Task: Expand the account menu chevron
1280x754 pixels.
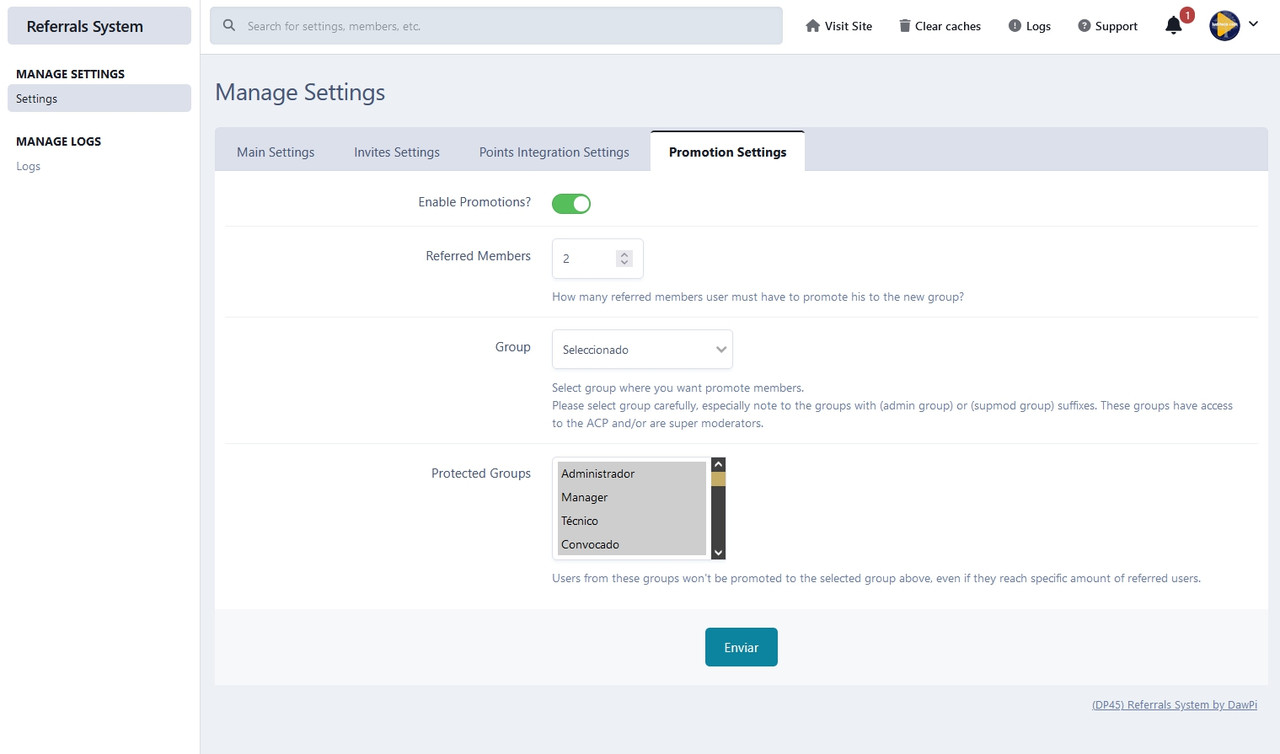Action: click(1251, 25)
